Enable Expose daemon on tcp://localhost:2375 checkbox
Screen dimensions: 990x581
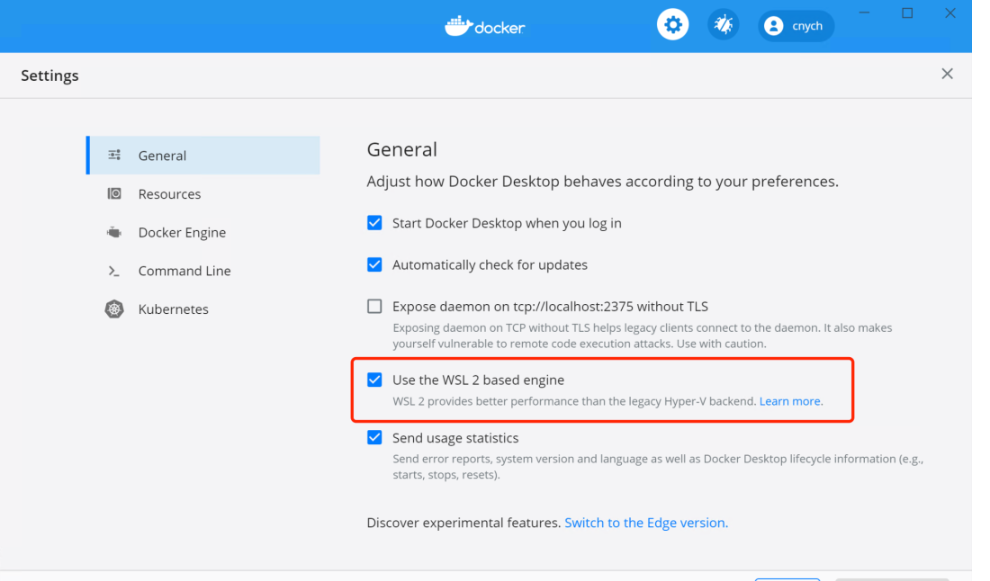[374, 306]
